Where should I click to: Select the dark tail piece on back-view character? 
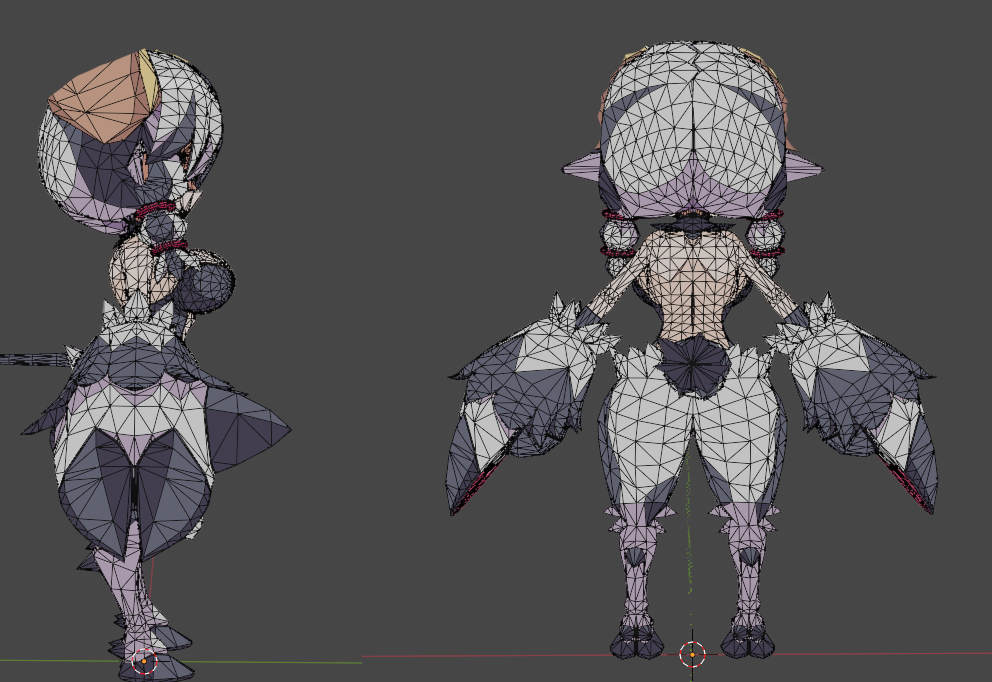click(x=693, y=366)
